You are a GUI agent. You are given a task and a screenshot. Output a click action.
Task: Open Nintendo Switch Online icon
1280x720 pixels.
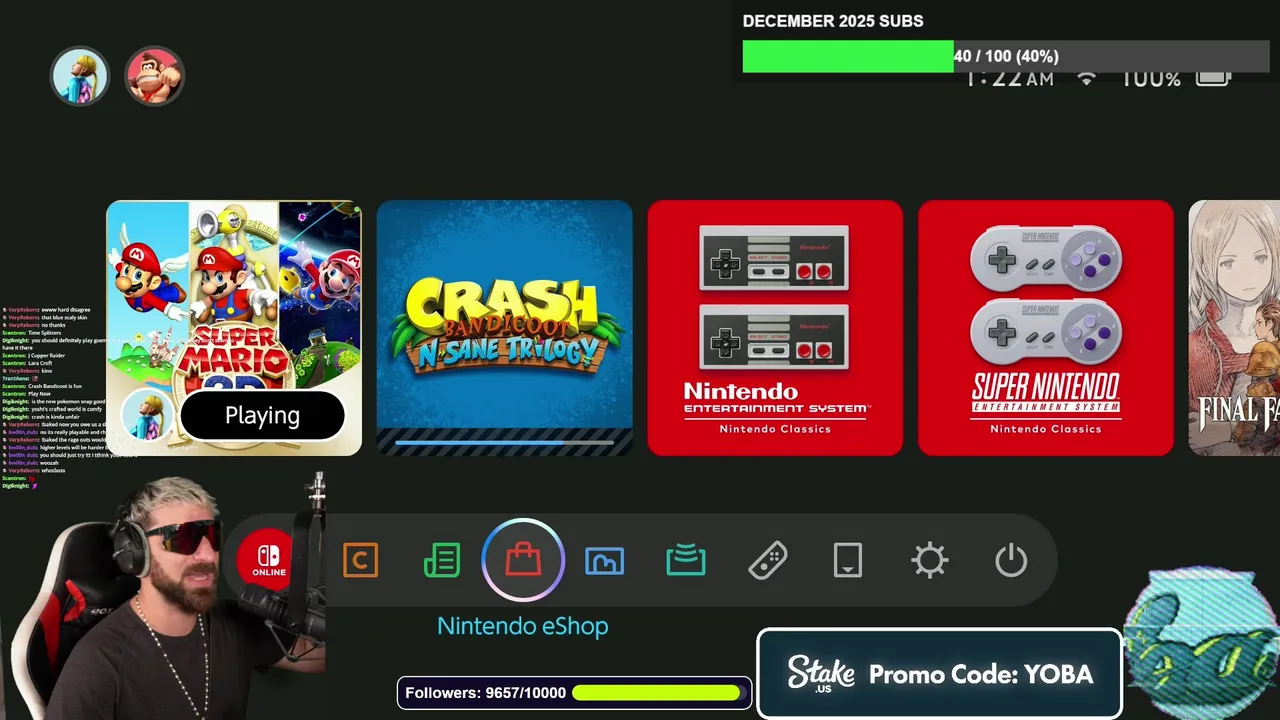click(x=269, y=560)
